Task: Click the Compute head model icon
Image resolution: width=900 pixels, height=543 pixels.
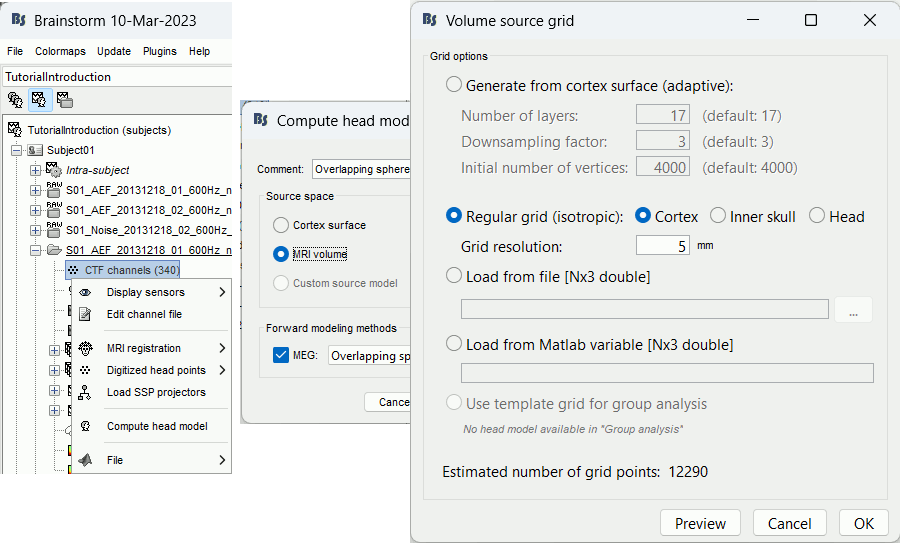Action: coord(85,426)
